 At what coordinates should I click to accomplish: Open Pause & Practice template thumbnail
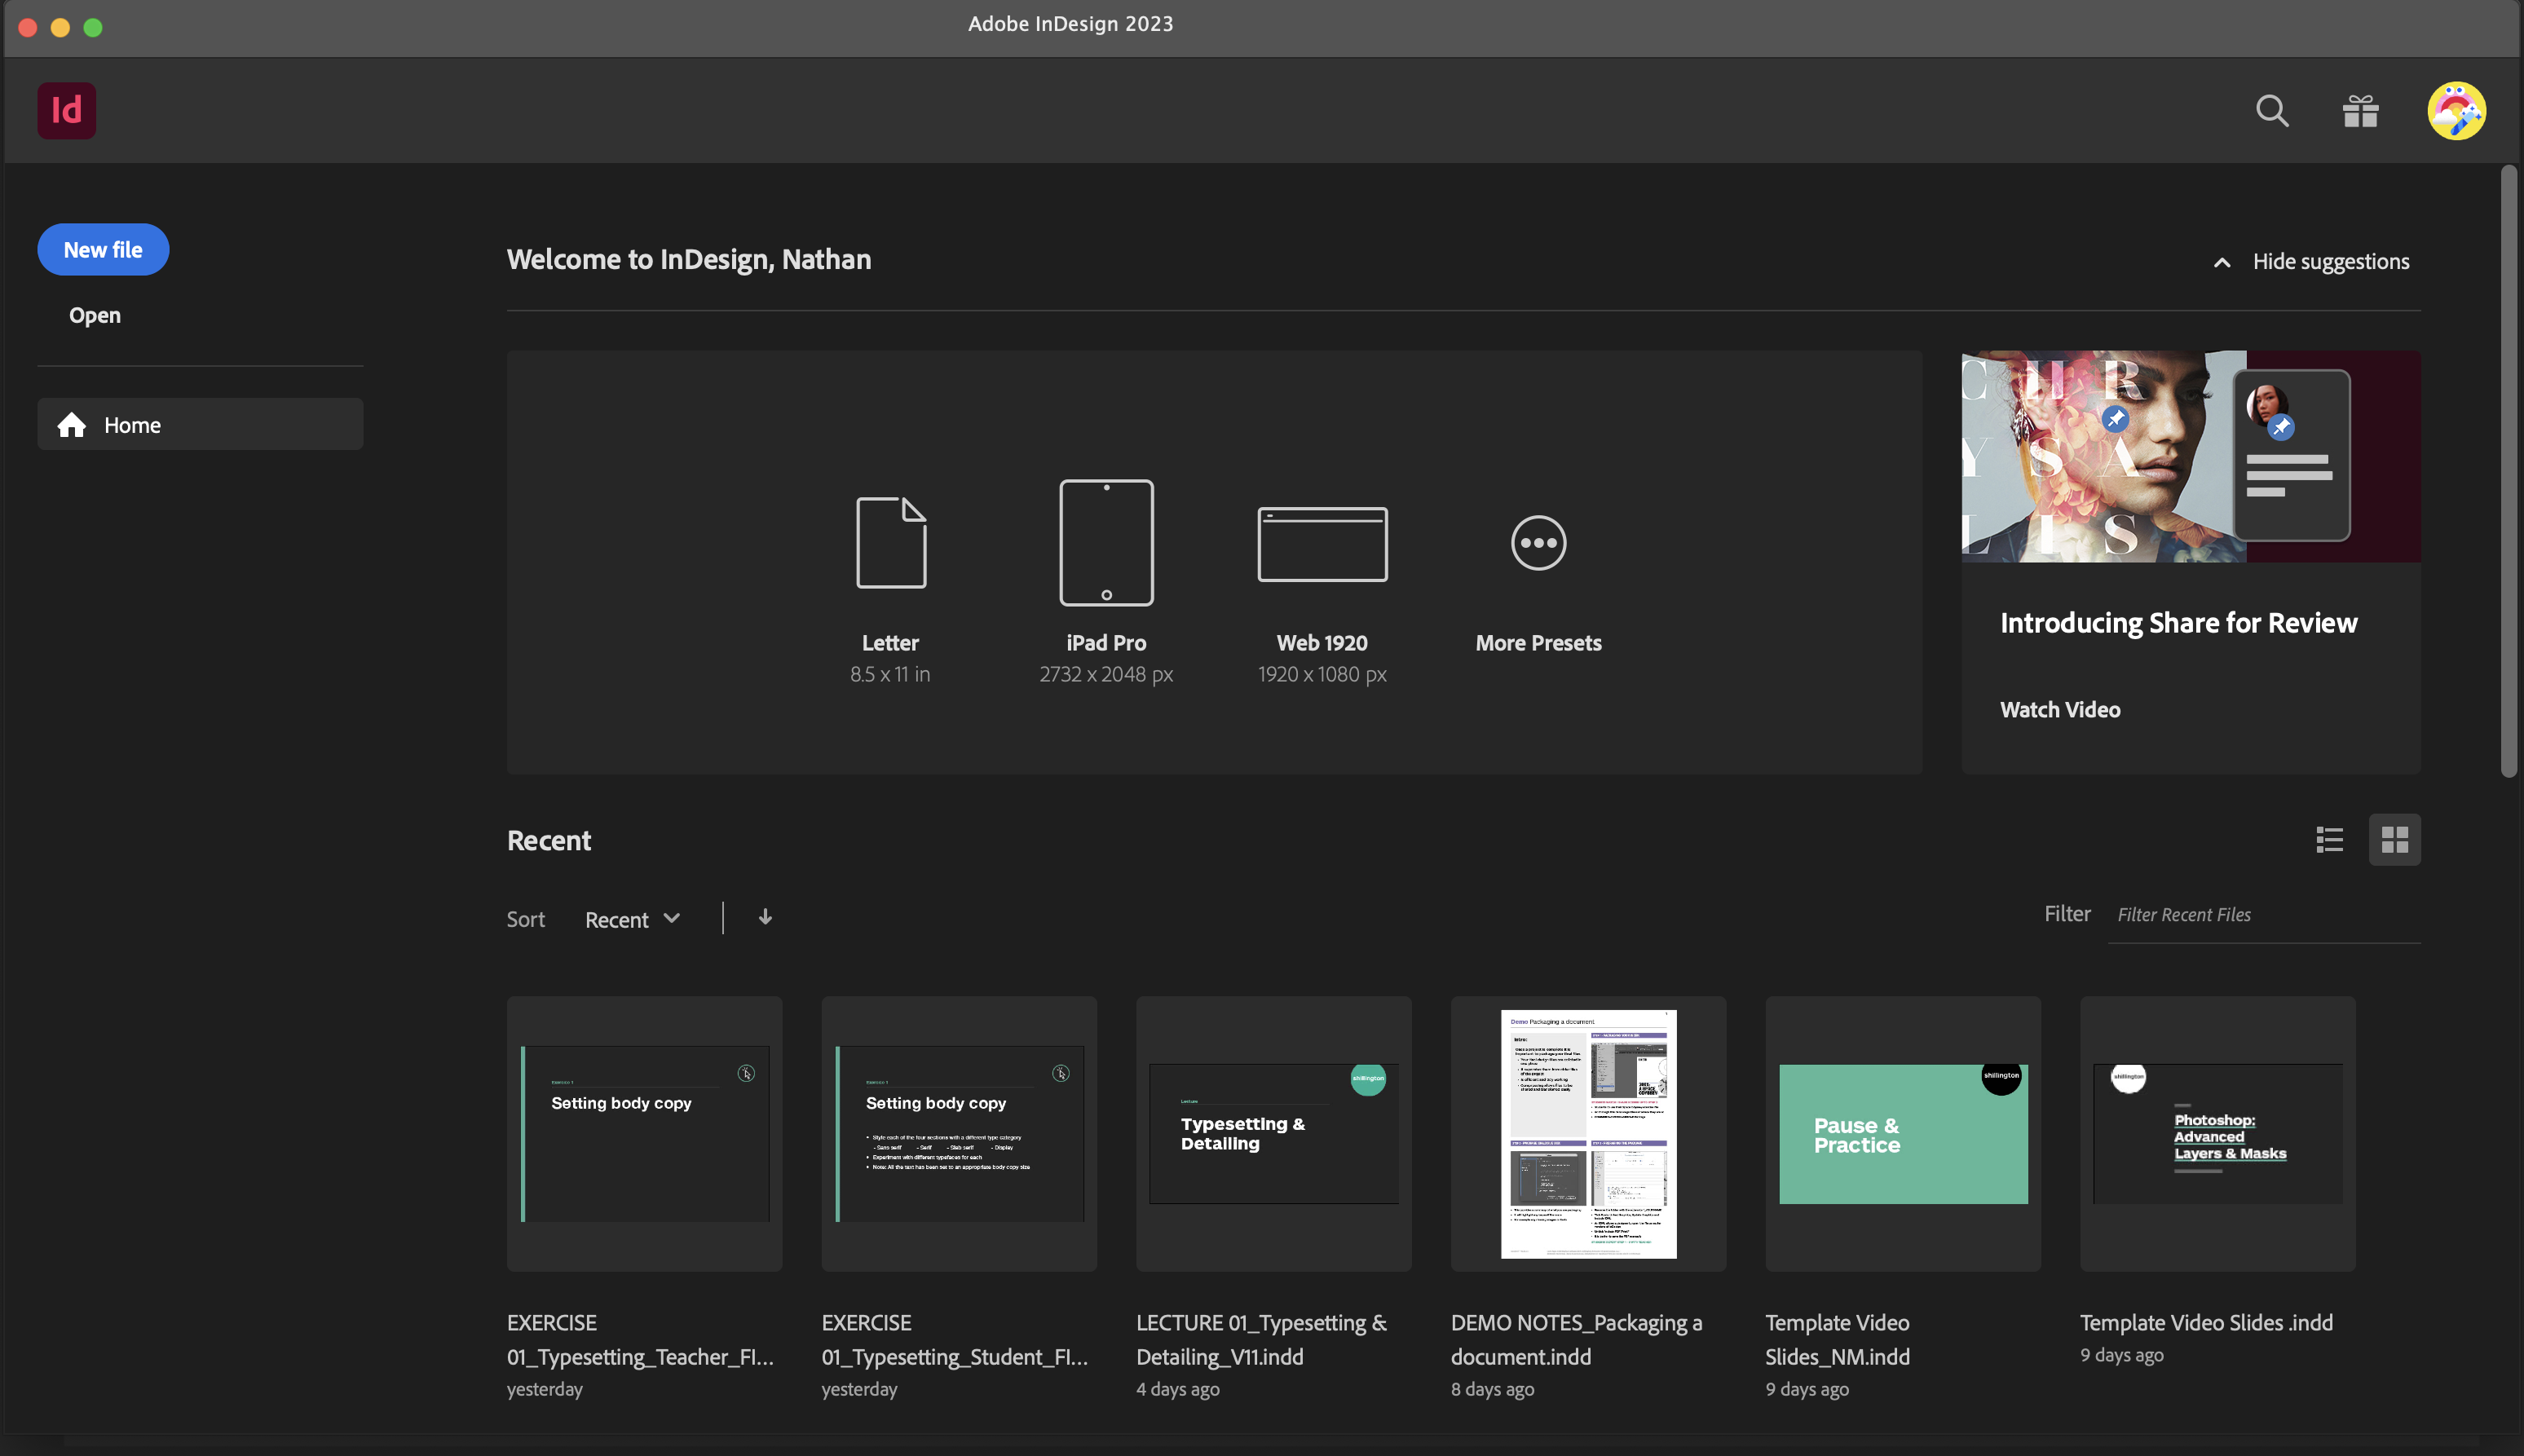tap(1902, 1134)
